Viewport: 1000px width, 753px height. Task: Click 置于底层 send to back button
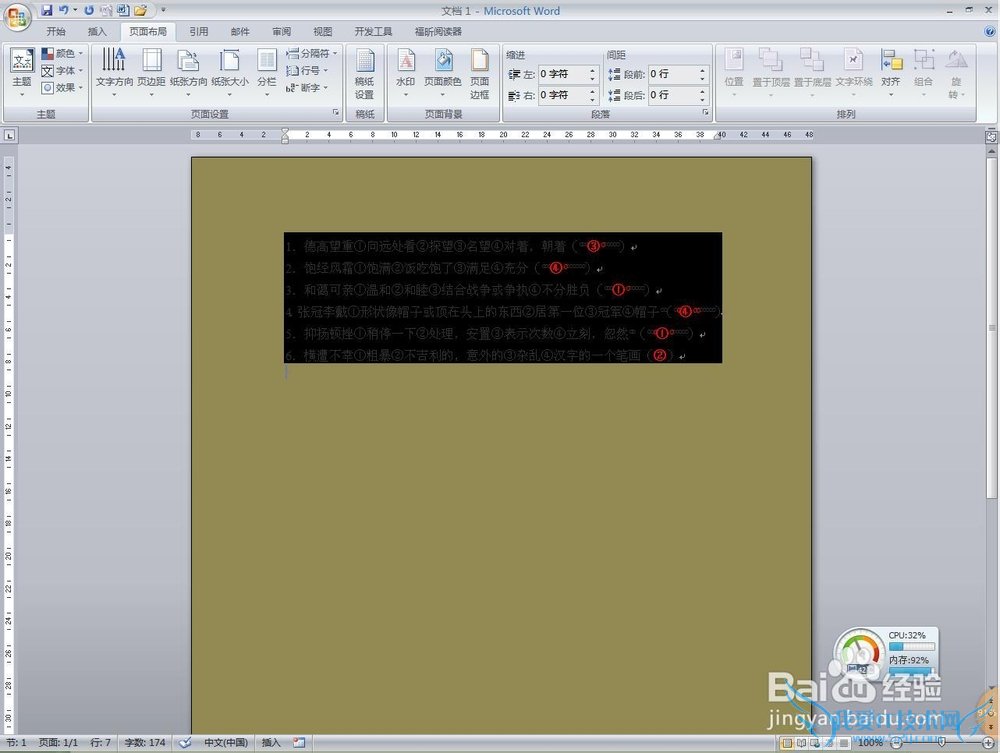(x=812, y=73)
